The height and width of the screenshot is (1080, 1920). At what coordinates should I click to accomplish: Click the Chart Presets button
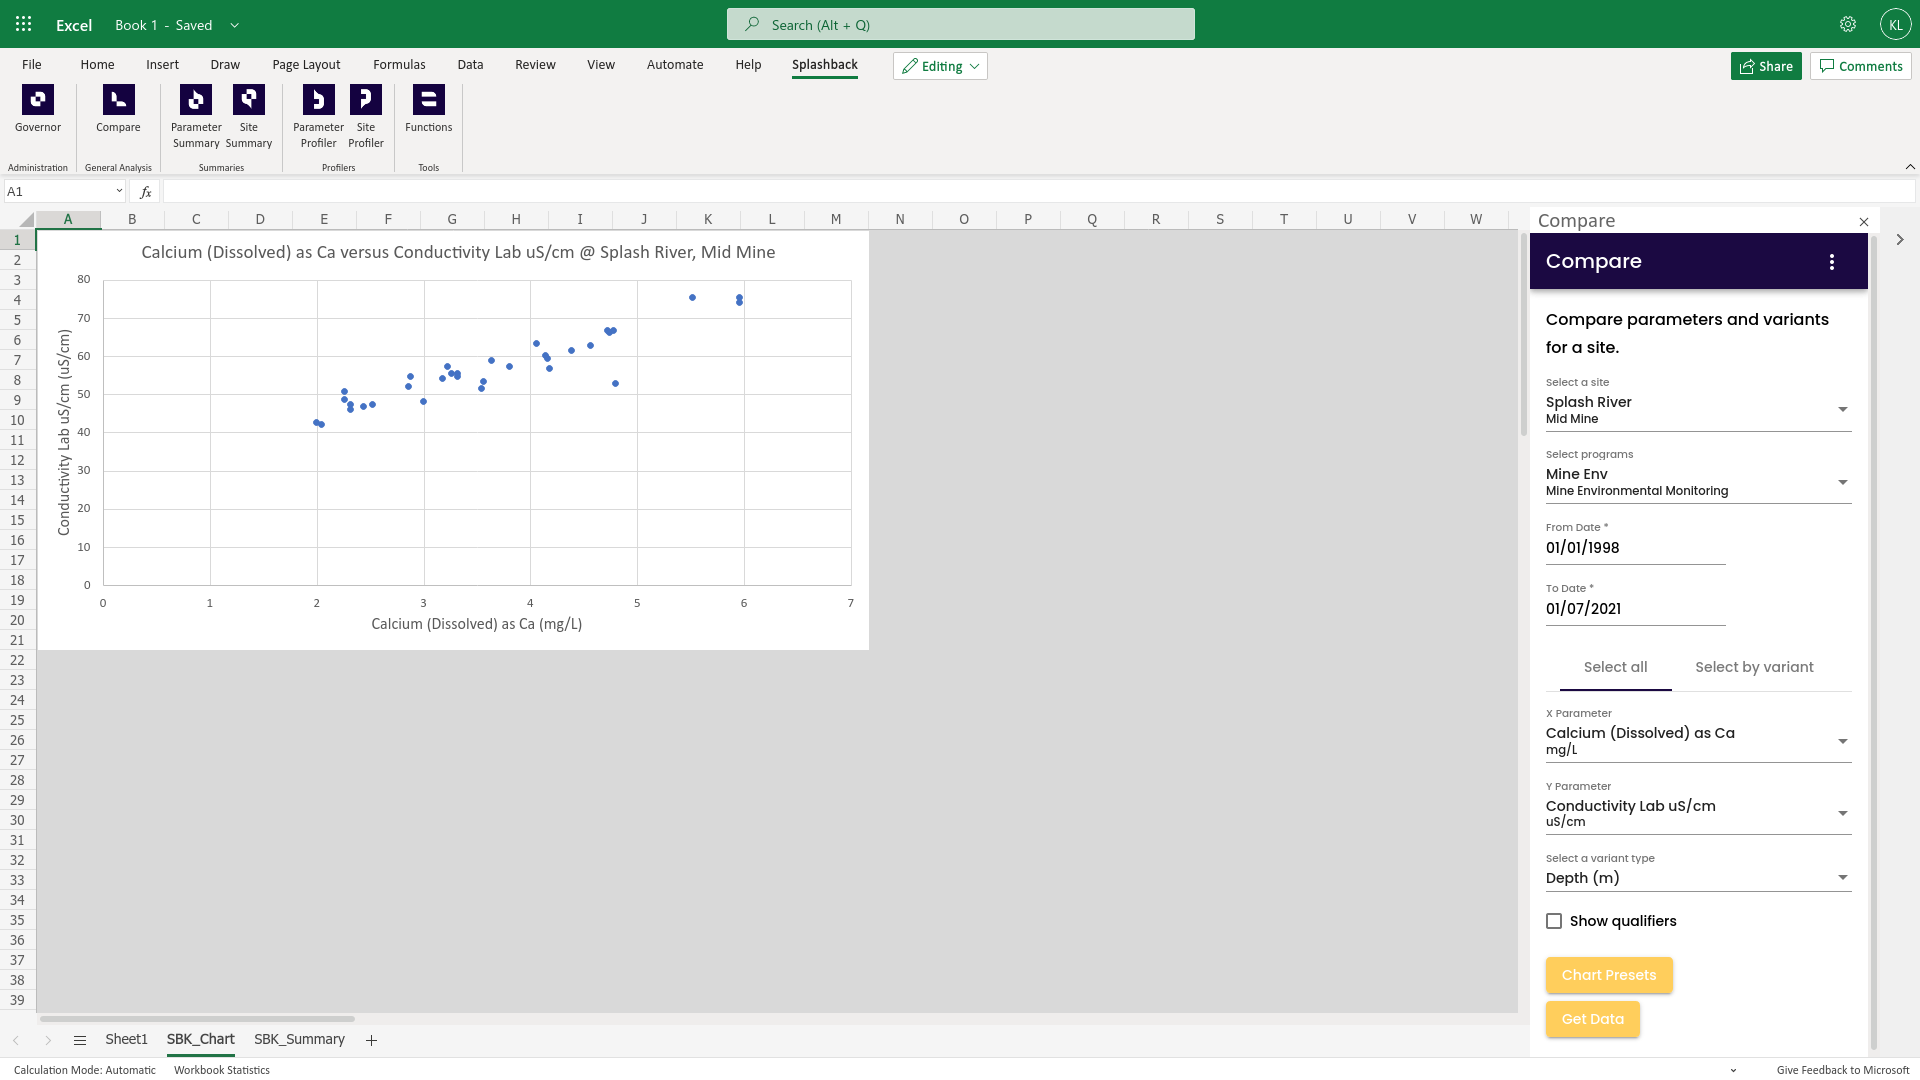(x=1609, y=975)
